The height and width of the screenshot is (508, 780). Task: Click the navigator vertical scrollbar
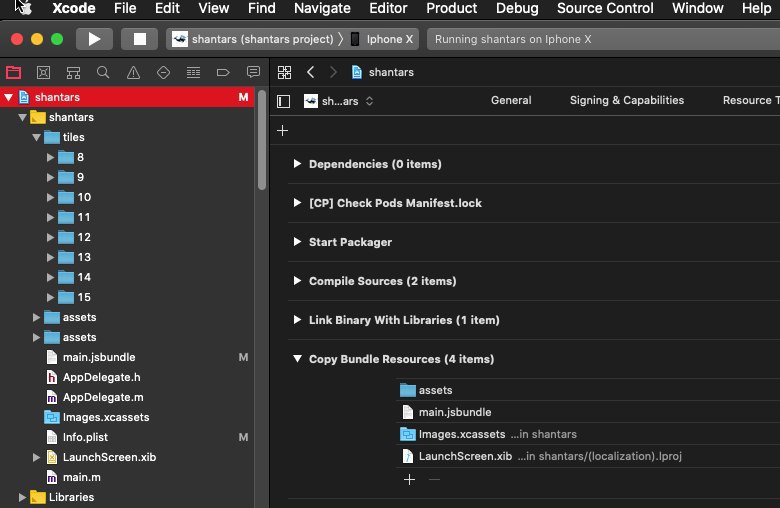tap(262, 140)
